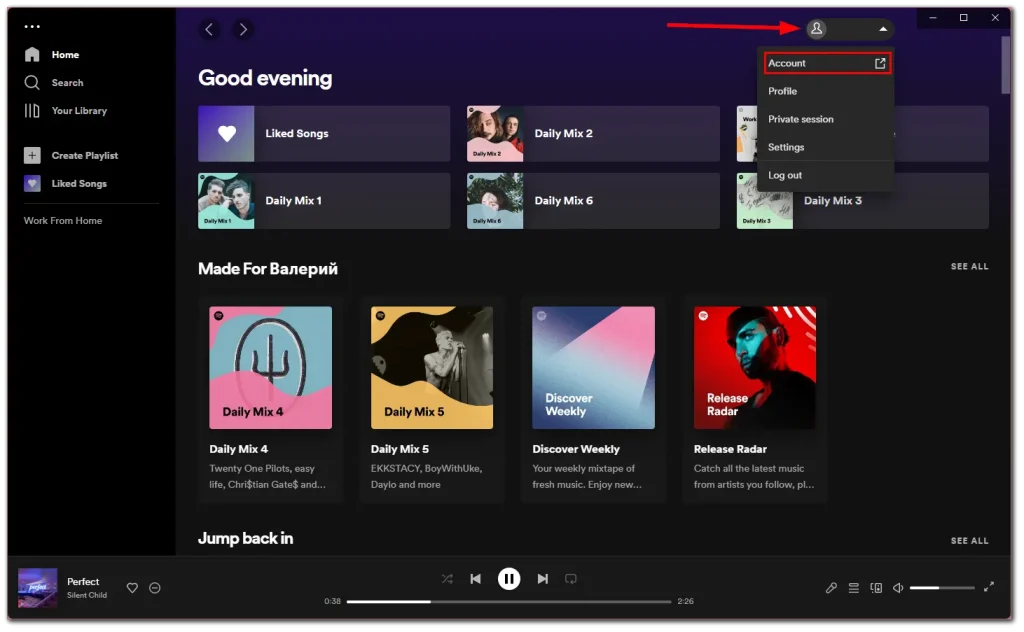Navigate forward with the right arrow
This screenshot has height=632, width=1024.
coord(243,29)
